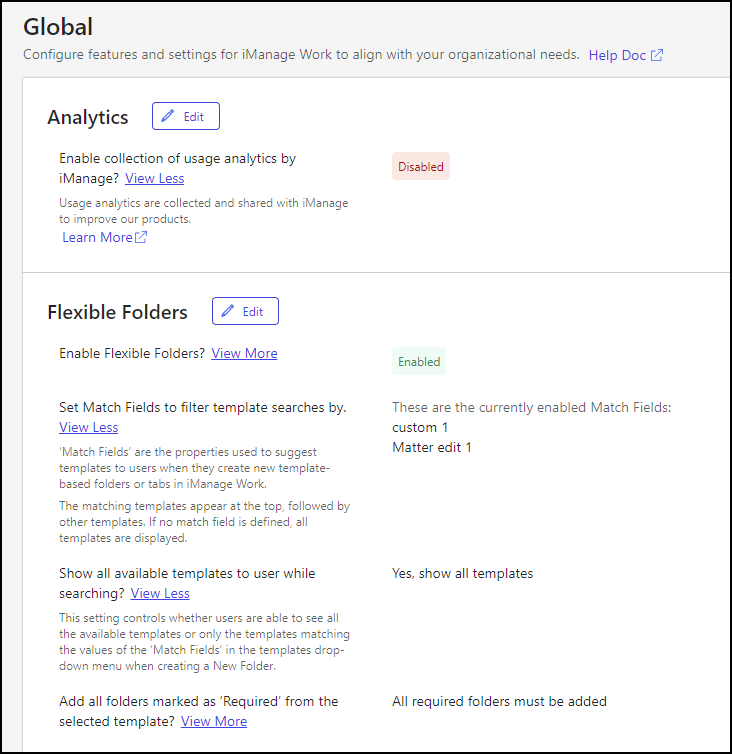Click the 'Matter edit 1' match field
This screenshot has width=732, height=754.
coord(432,447)
